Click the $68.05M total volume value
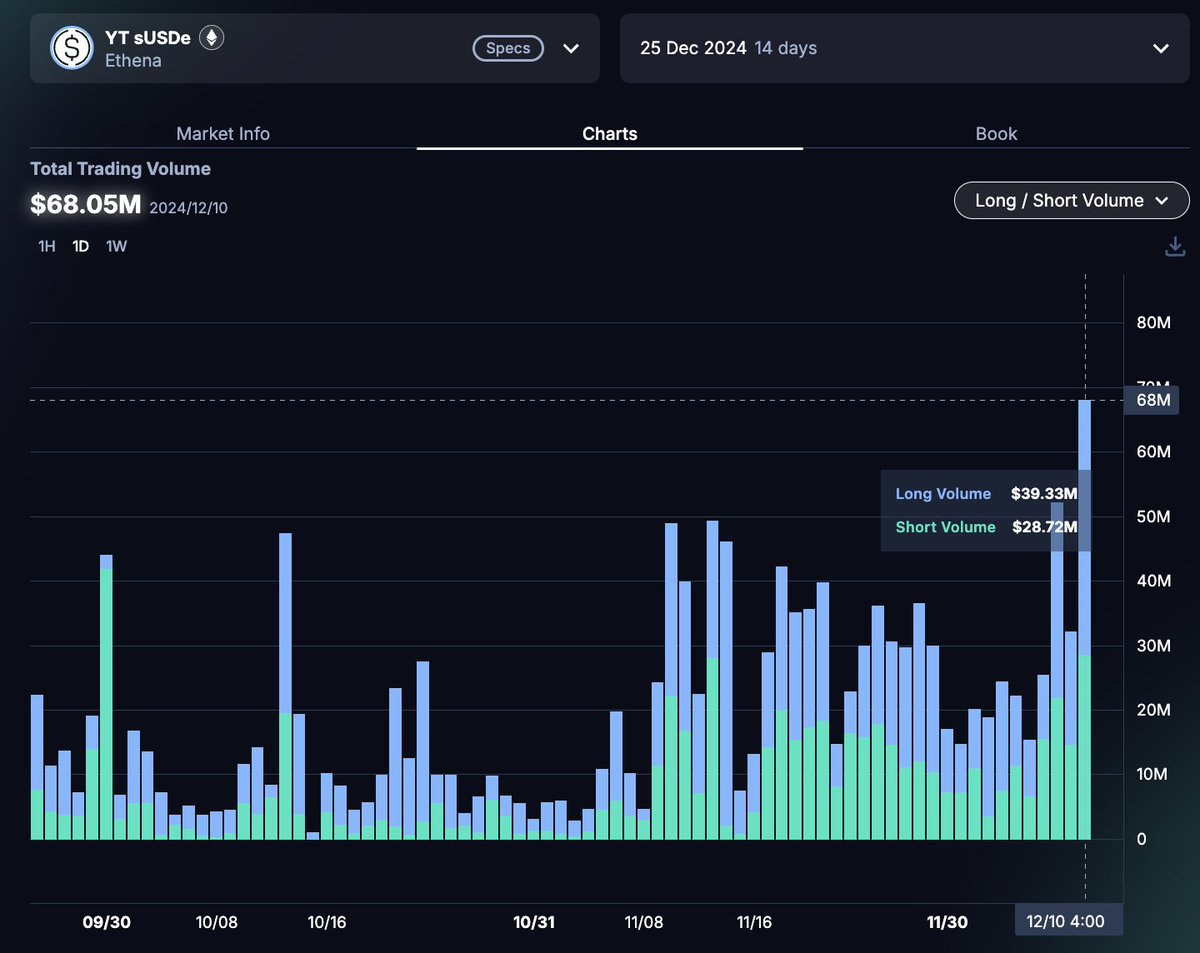 pos(85,204)
